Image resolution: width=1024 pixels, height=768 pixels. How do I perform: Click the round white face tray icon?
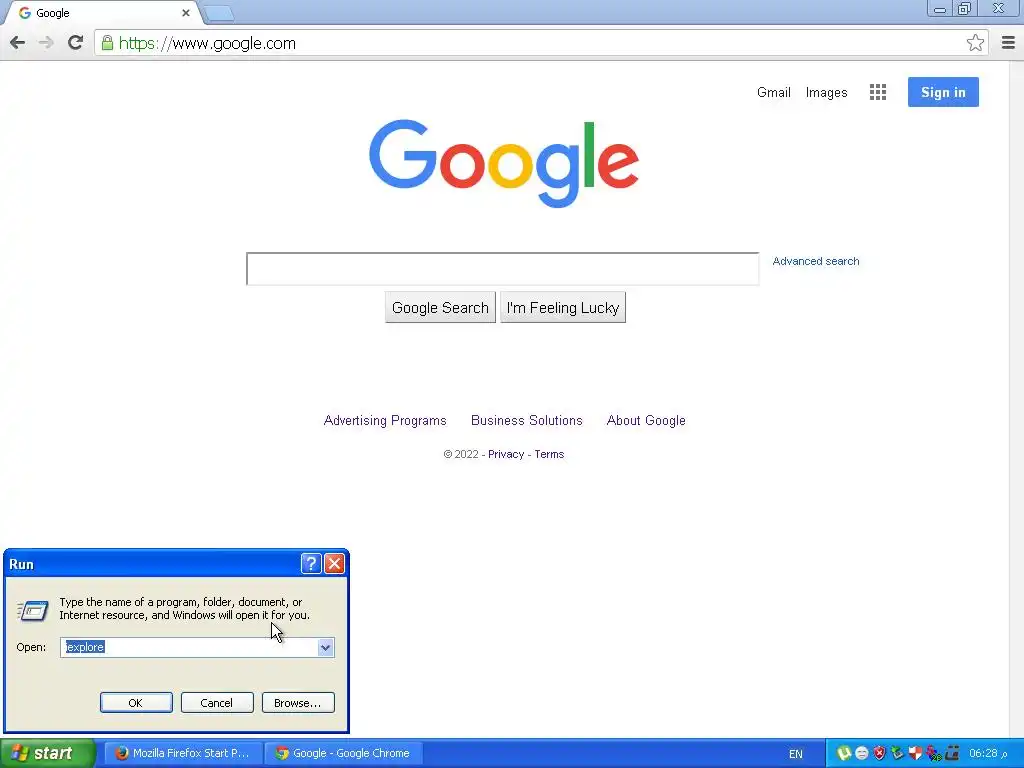click(x=861, y=753)
